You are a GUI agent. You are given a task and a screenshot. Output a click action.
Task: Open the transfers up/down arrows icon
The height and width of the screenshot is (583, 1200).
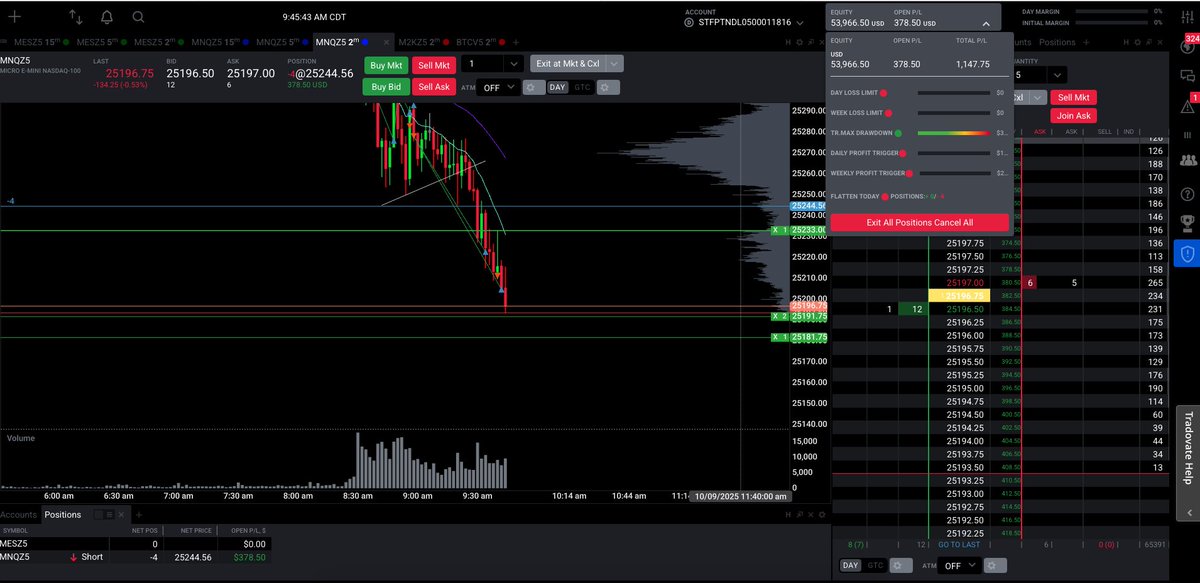pyautogui.click(x=74, y=17)
